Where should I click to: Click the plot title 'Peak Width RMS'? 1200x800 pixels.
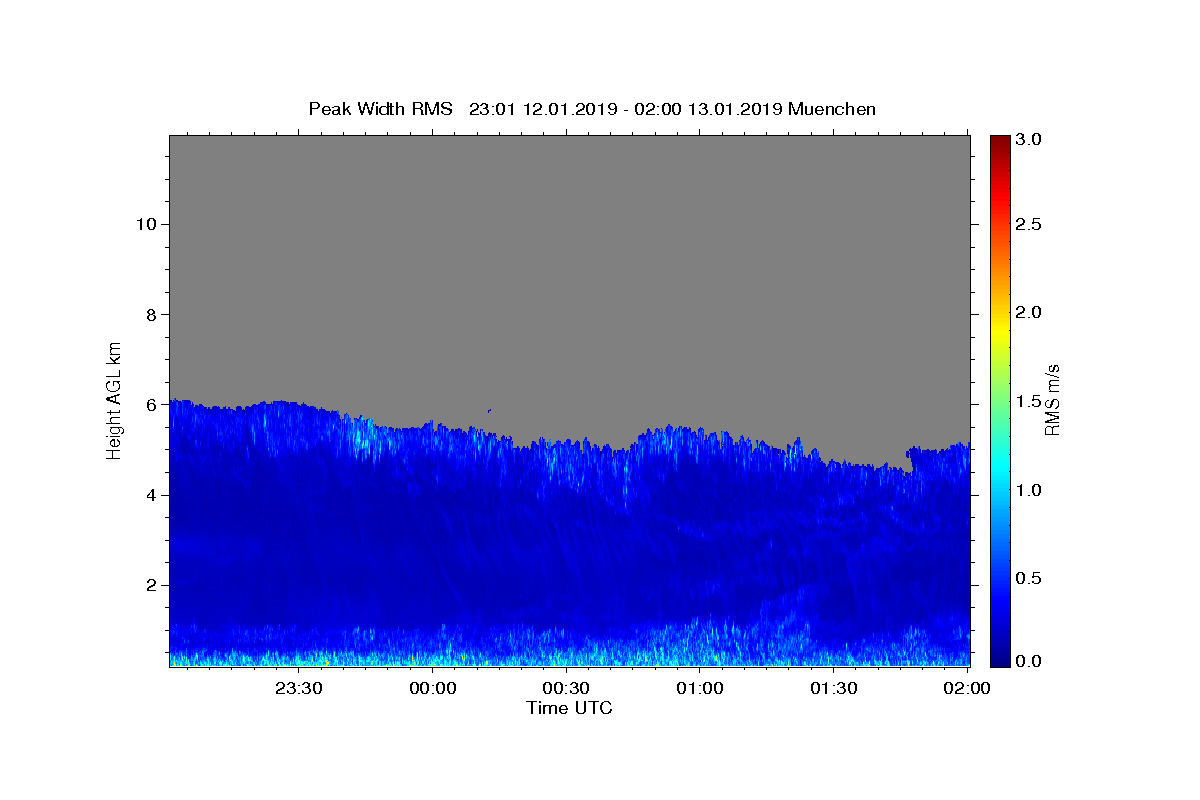pyautogui.click(x=381, y=109)
